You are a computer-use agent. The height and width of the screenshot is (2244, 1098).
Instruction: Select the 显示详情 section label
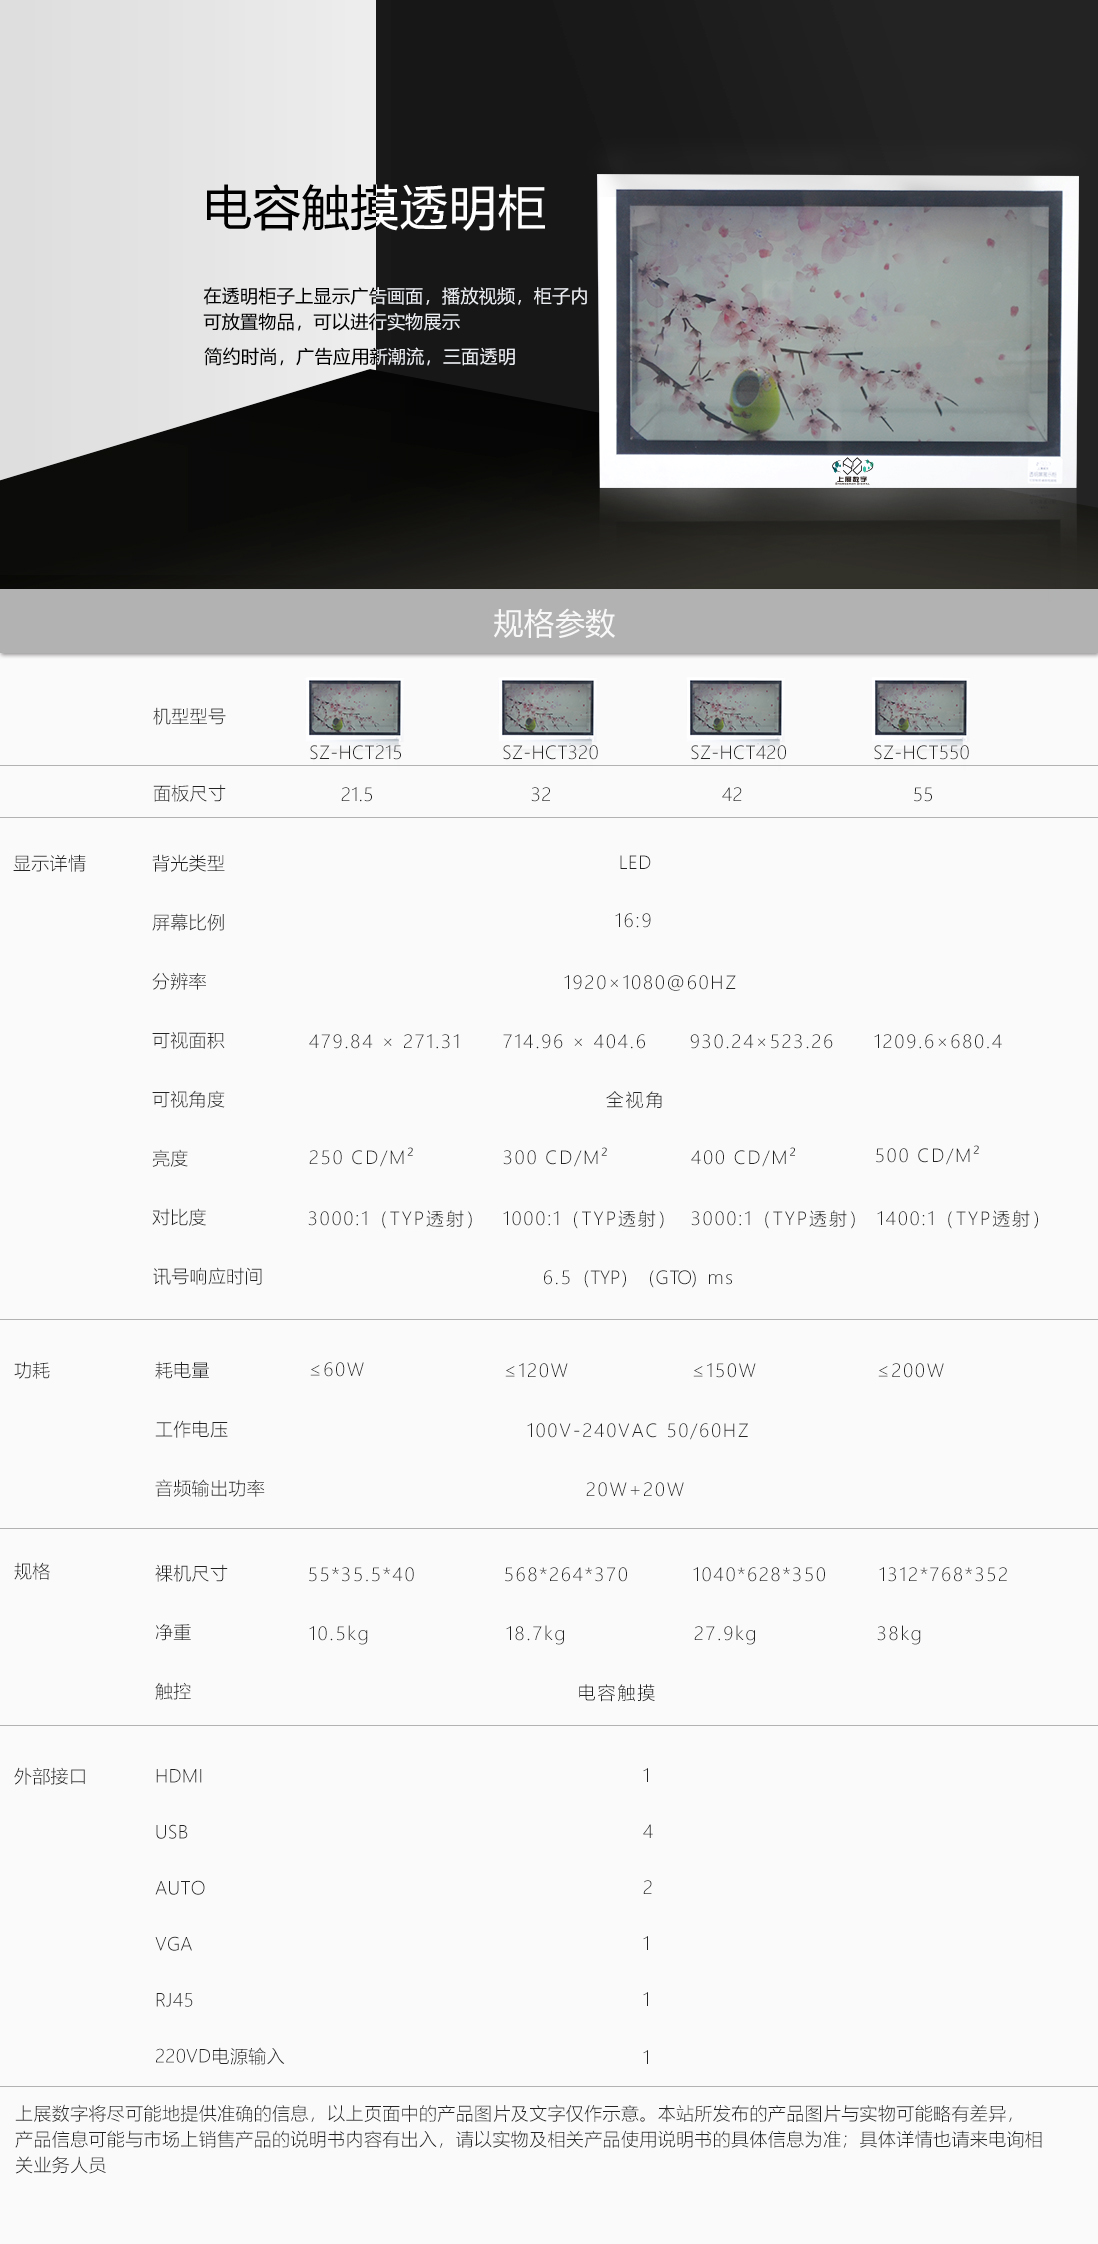click(50, 864)
